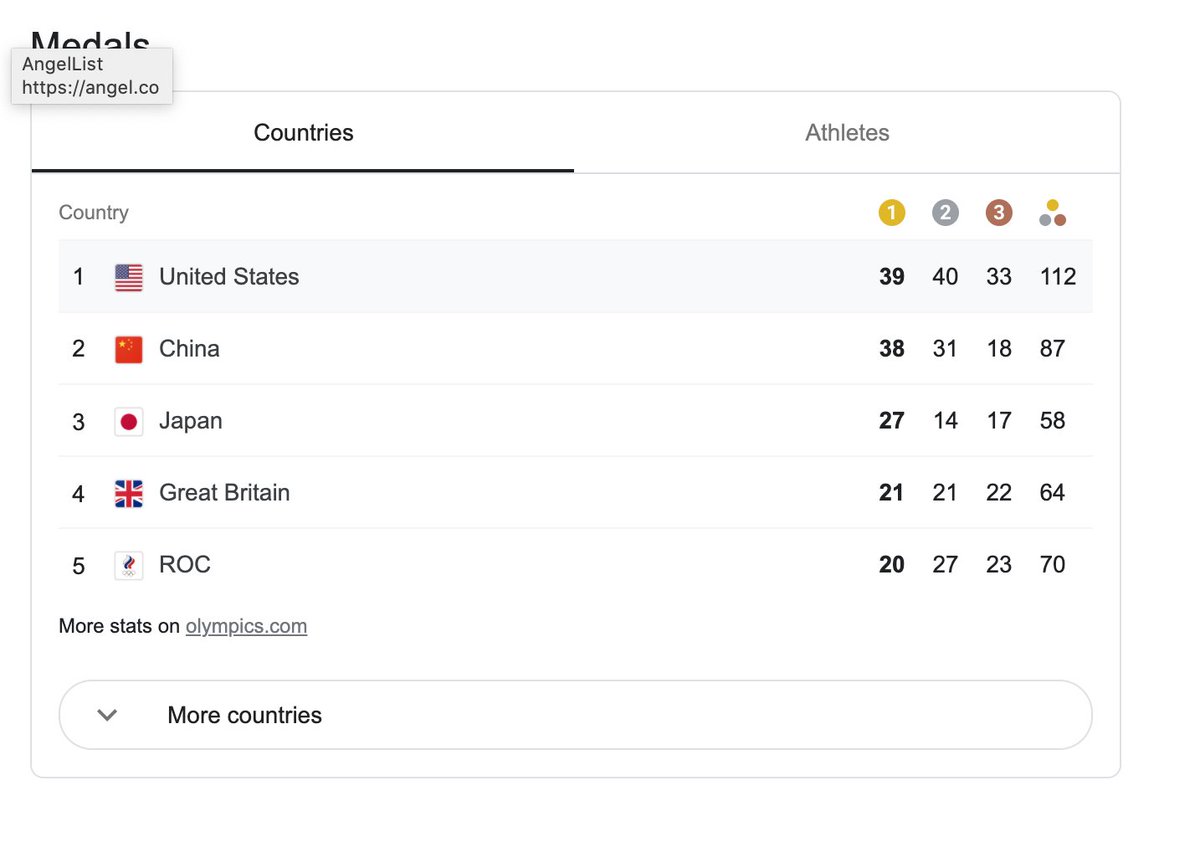
Task: Click the China flag icon
Action: pyautogui.click(x=129, y=349)
